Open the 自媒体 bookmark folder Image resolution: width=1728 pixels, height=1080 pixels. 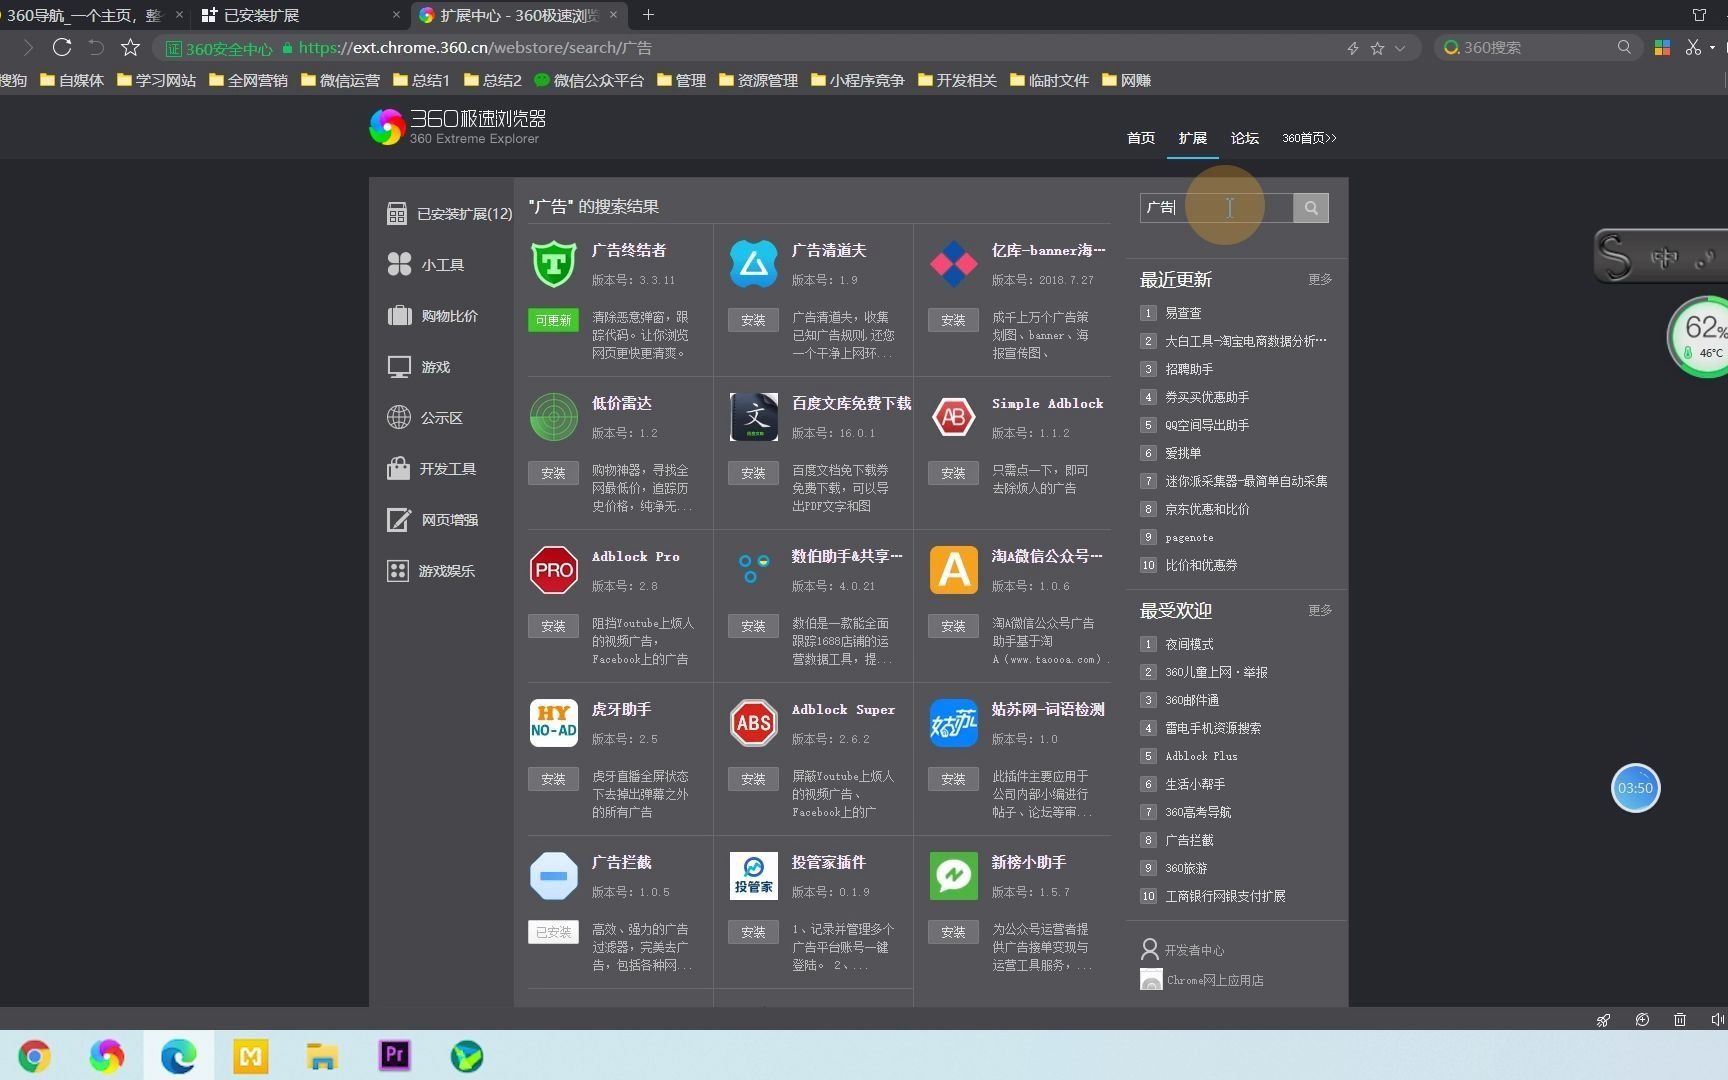pos(72,80)
